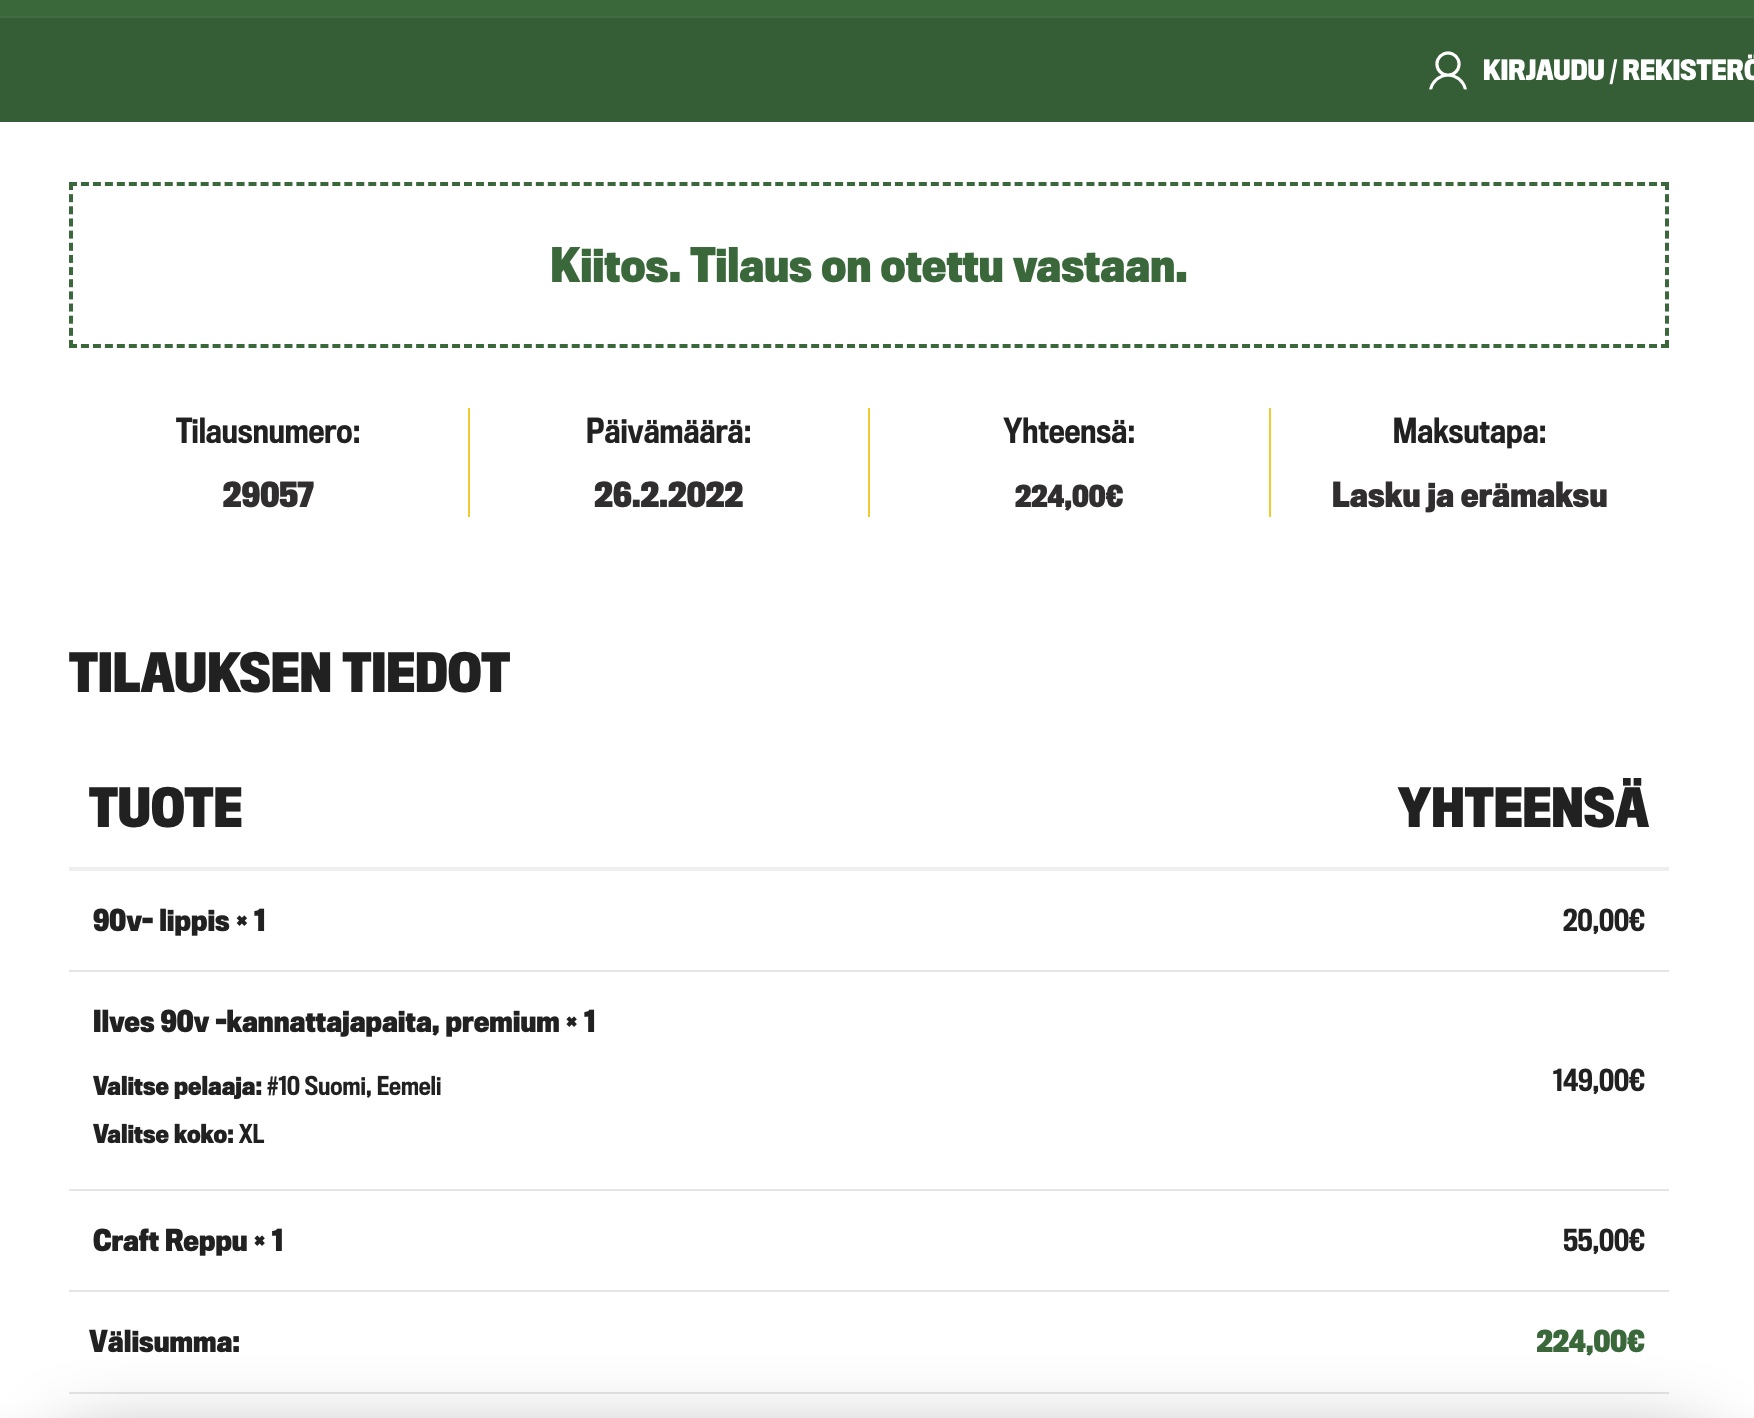Select the 149,00€ price

tap(1599, 1081)
